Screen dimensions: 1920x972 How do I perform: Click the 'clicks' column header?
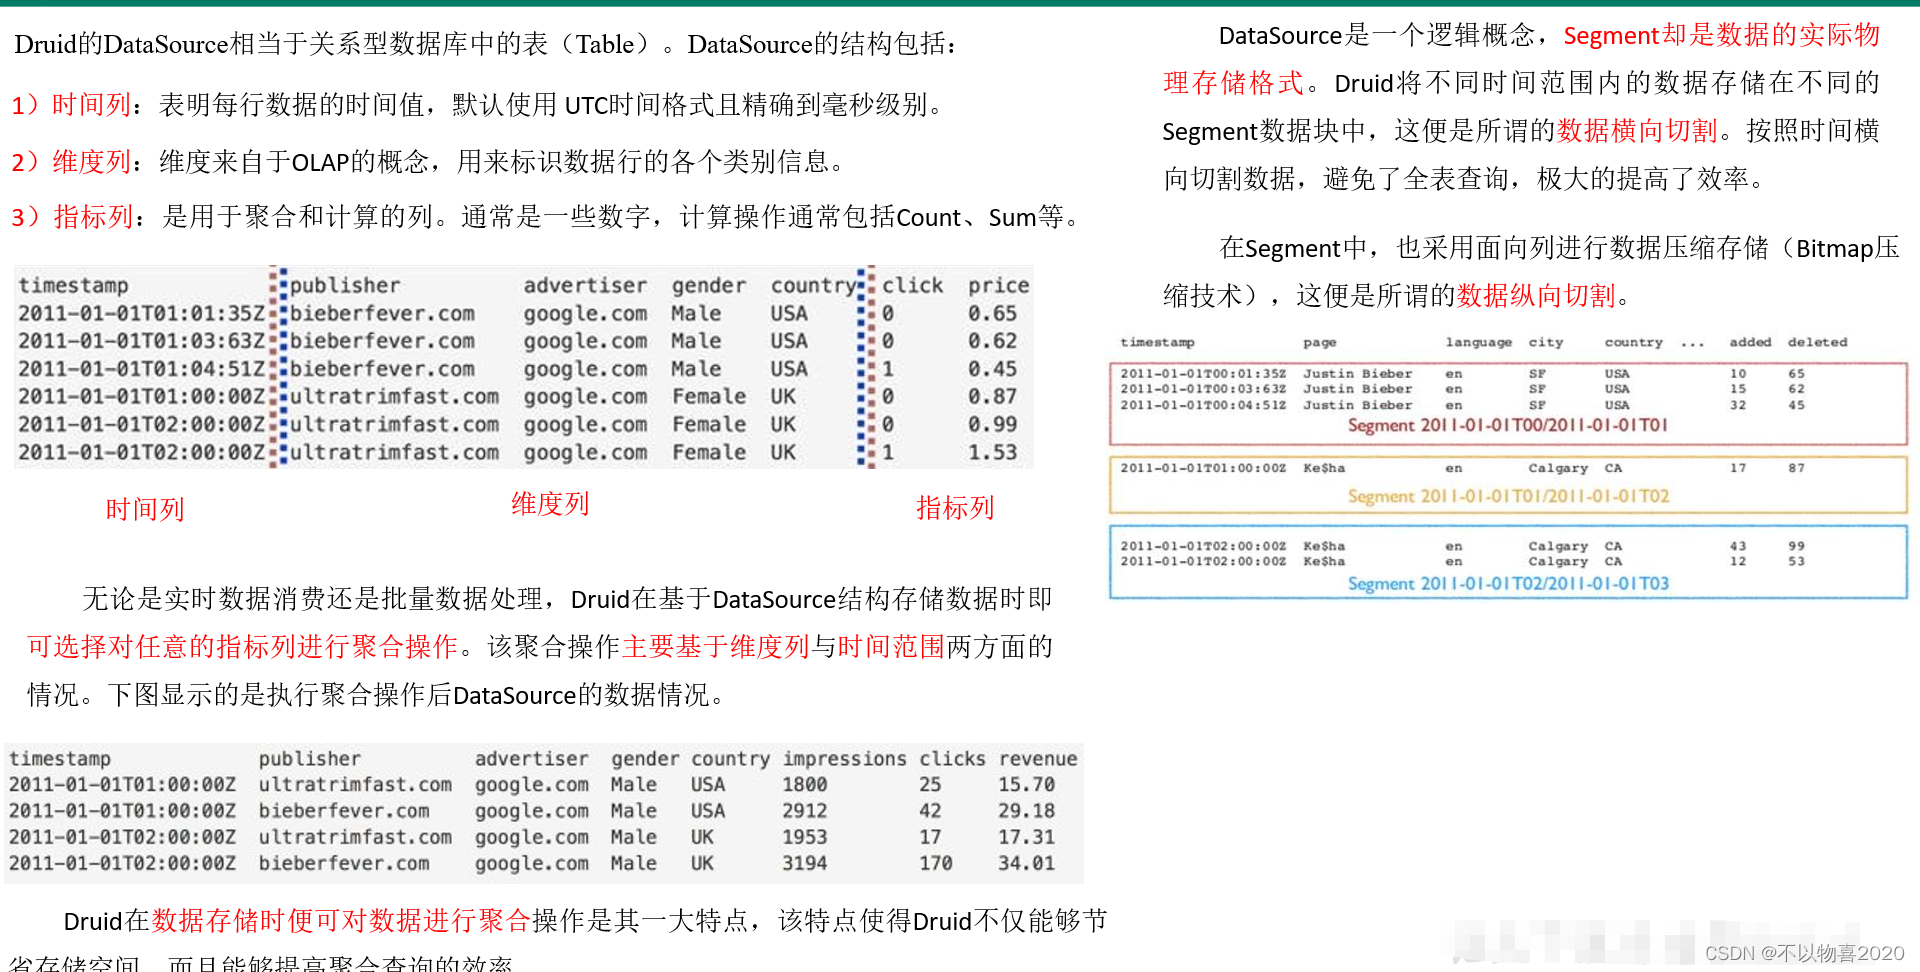pyautogui.click(x=952, y=759)
